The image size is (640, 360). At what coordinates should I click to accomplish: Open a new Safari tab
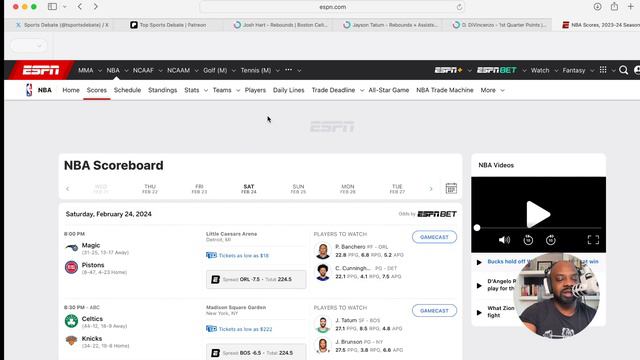tap(631, 7)
